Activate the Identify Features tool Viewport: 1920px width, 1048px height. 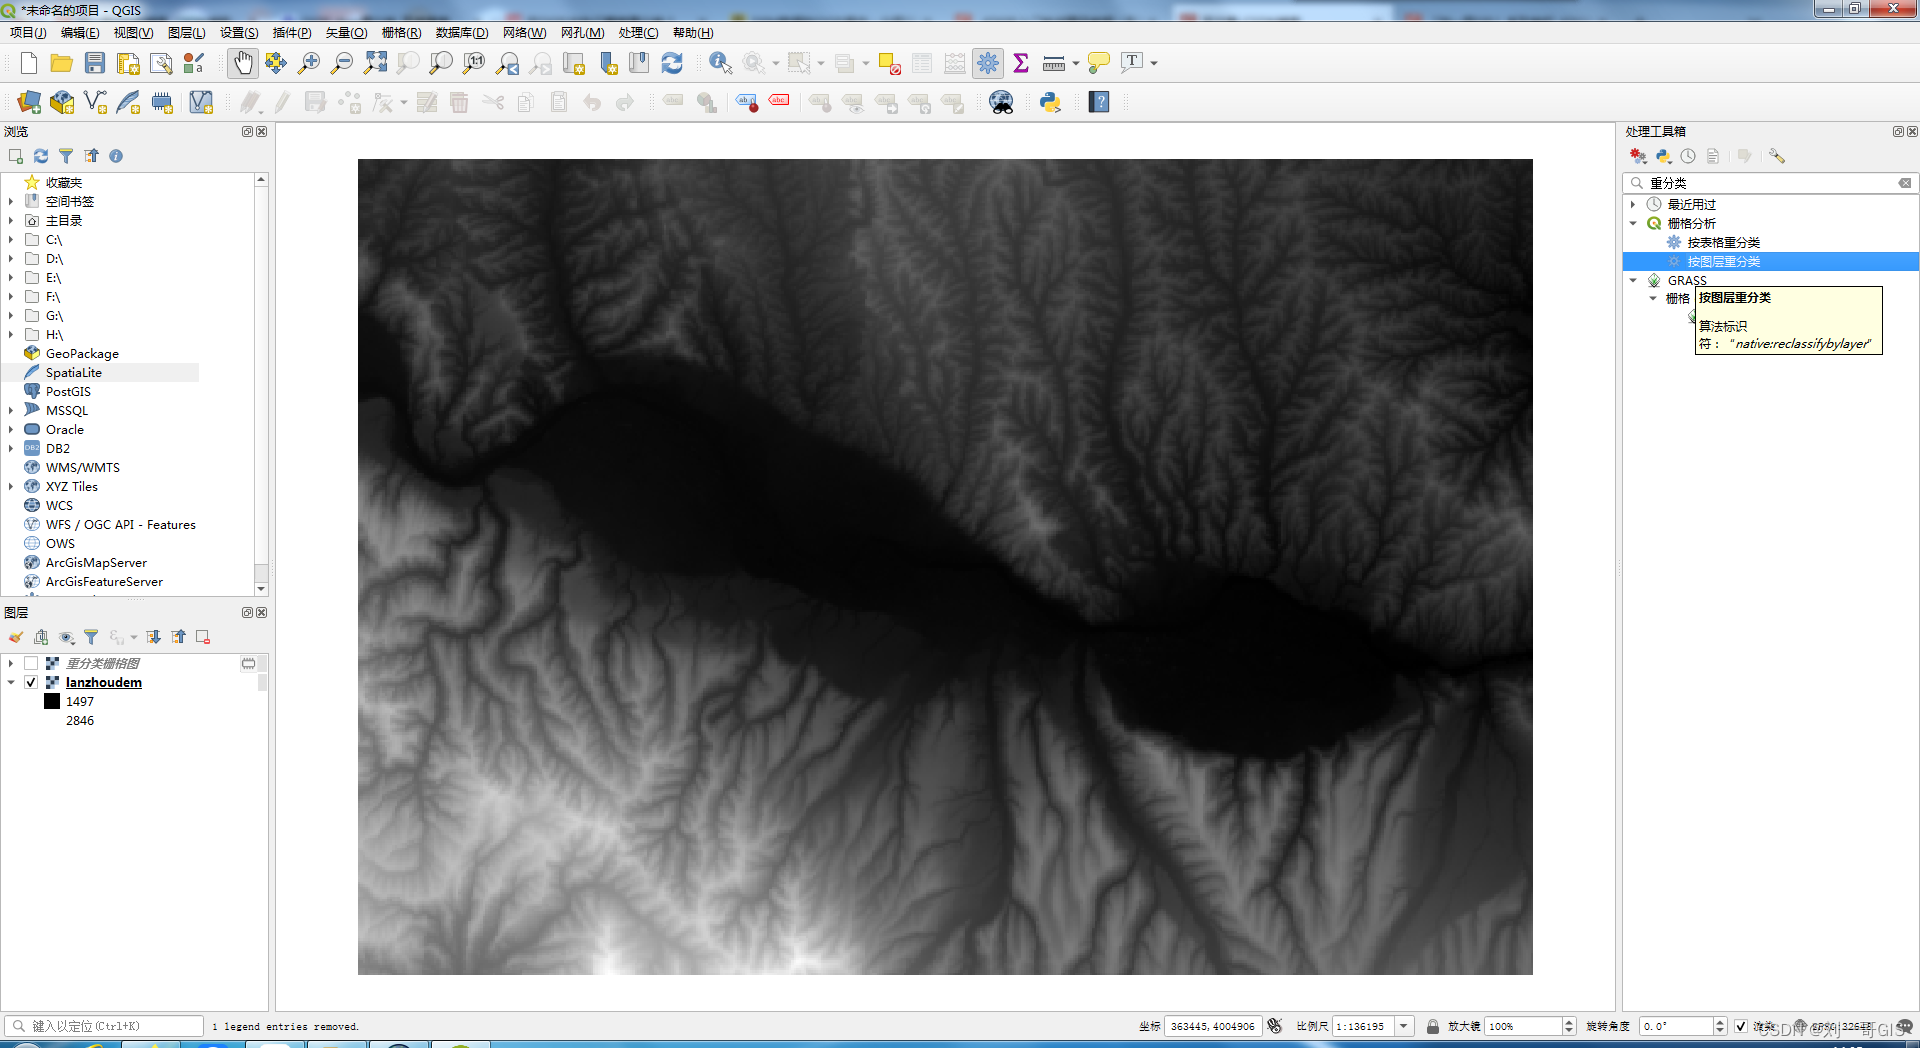720,63
